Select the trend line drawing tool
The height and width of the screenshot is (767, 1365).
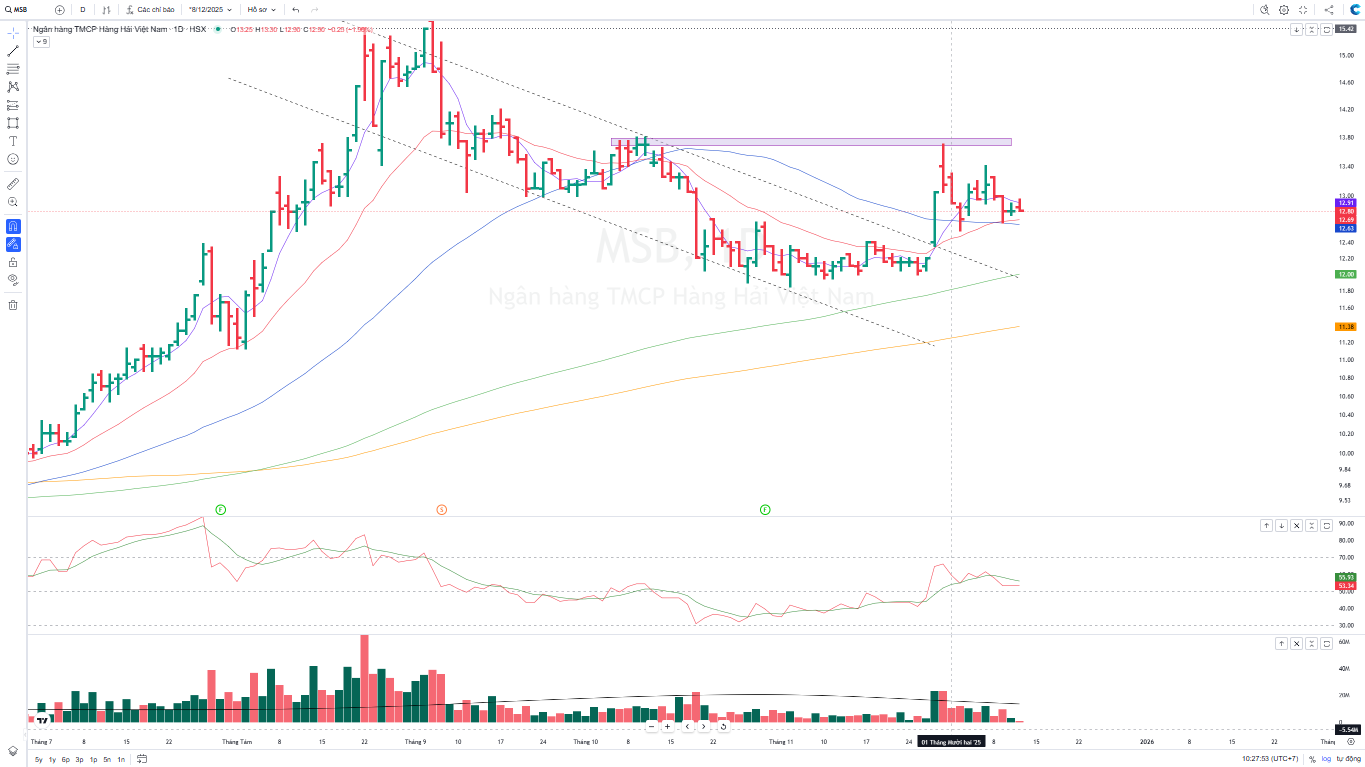13,51
